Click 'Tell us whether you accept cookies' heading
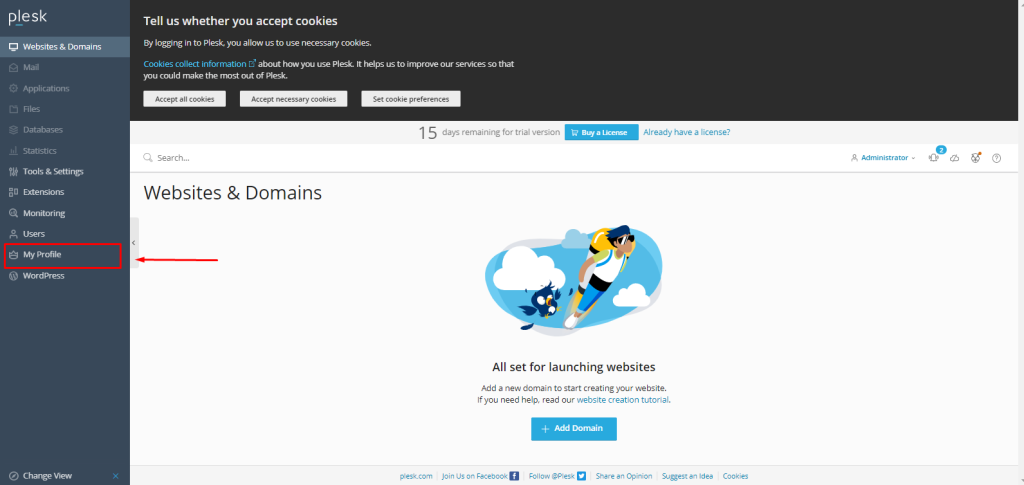This screenshot has height=485, width=1024. [x=240, y=21]
